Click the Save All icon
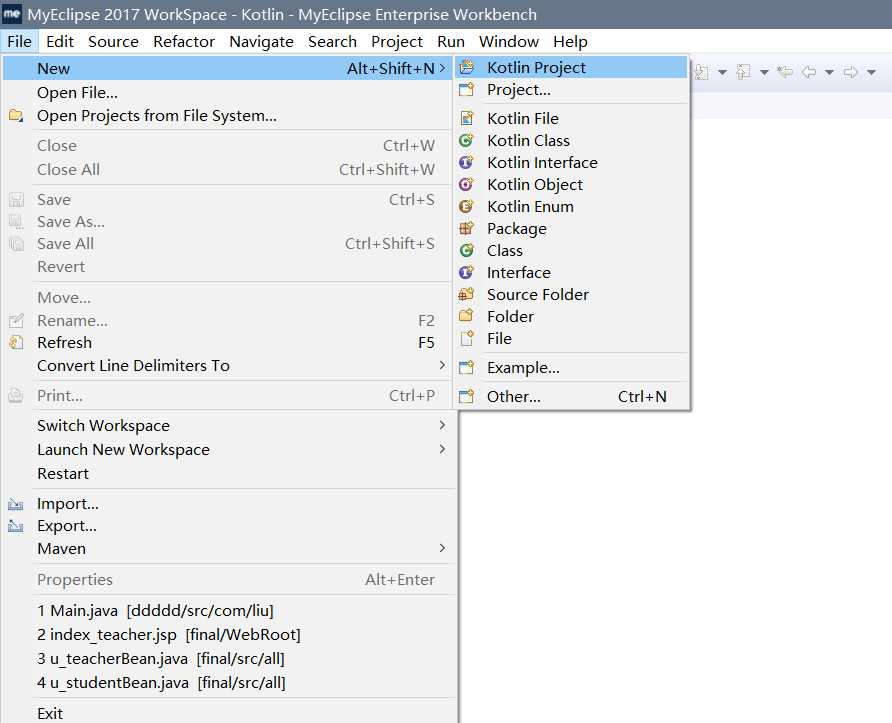892x723 pixels. pyautogui.click(x=16, y=244)
